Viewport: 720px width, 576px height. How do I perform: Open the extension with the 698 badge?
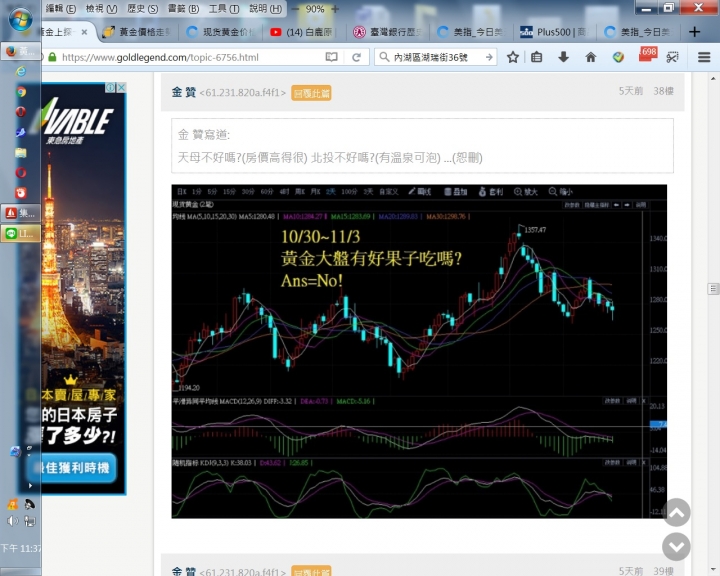click(647, 55)
